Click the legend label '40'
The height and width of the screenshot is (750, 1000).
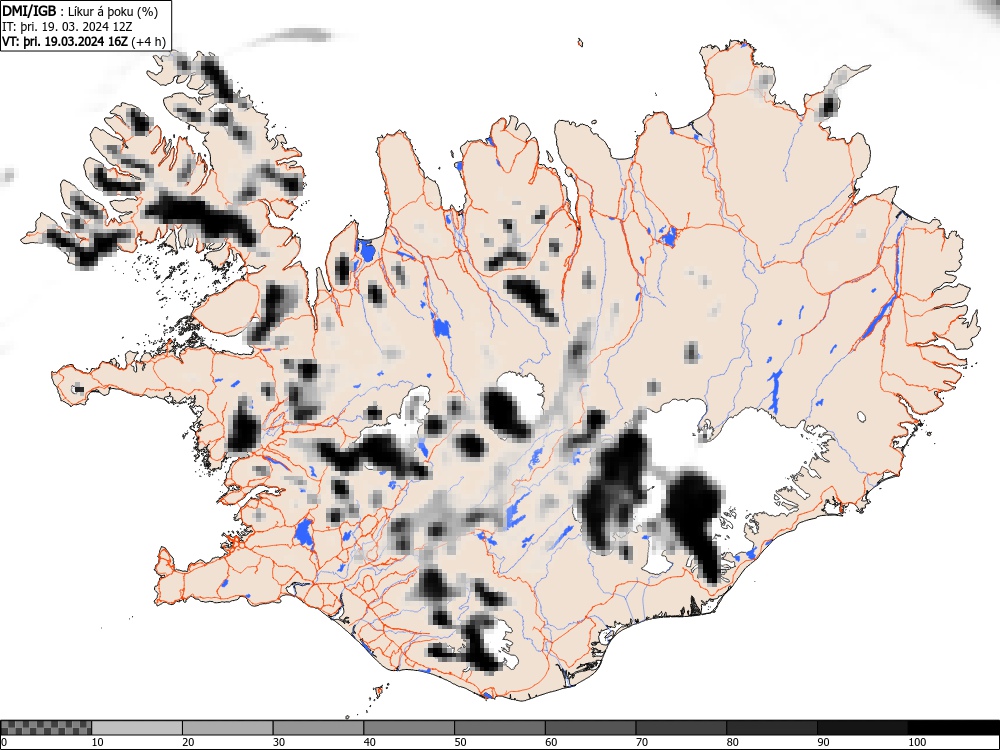point(369,742)
